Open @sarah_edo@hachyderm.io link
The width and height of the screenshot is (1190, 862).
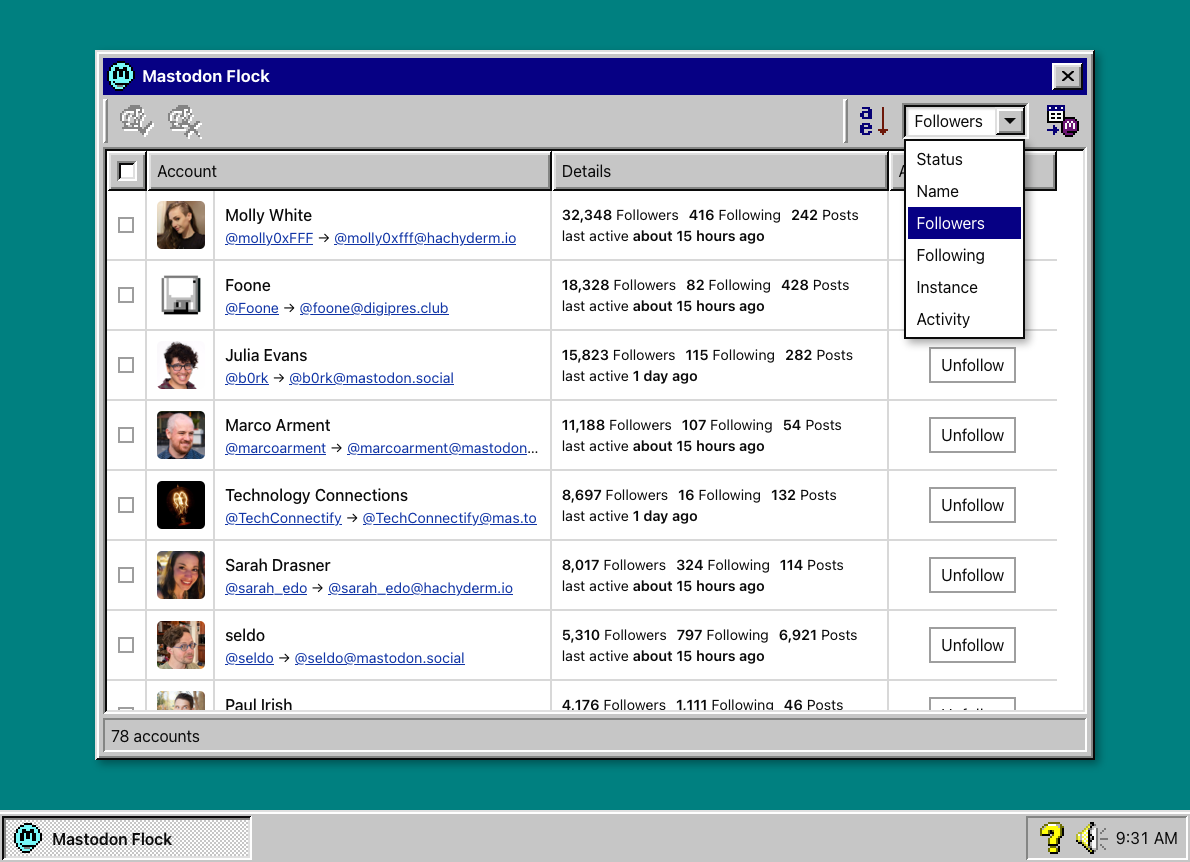[x=420, y=588]
